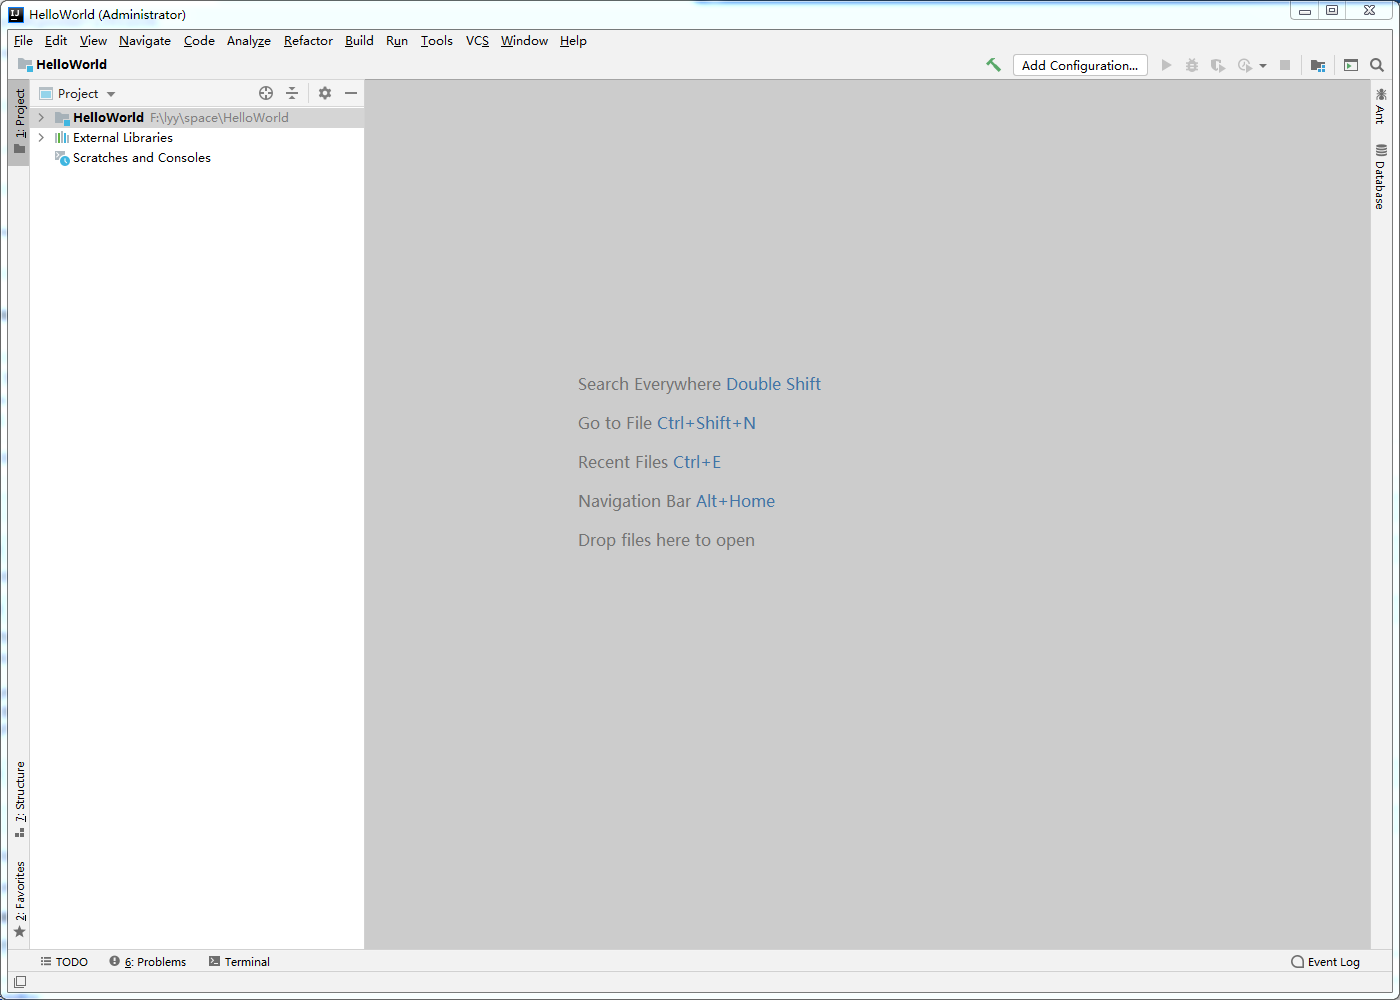1400x1000 pixels.
Task: Click the debug bug icon in toolbar
Action: 1192,65
